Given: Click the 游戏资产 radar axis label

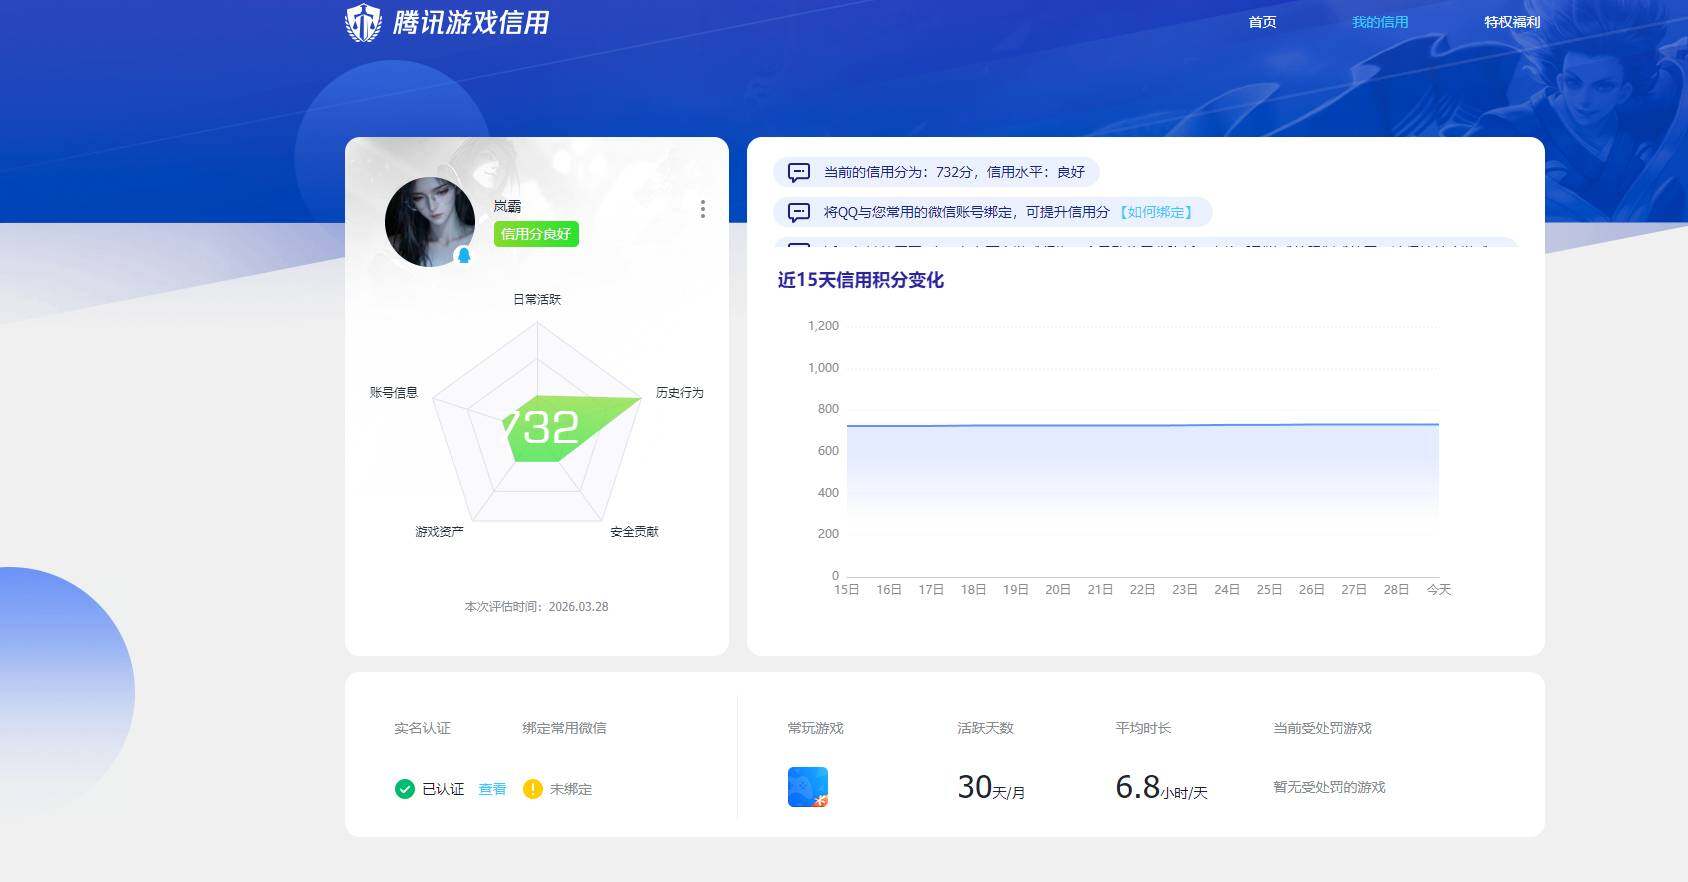Looking at the screenshot, I should point(440,531).
